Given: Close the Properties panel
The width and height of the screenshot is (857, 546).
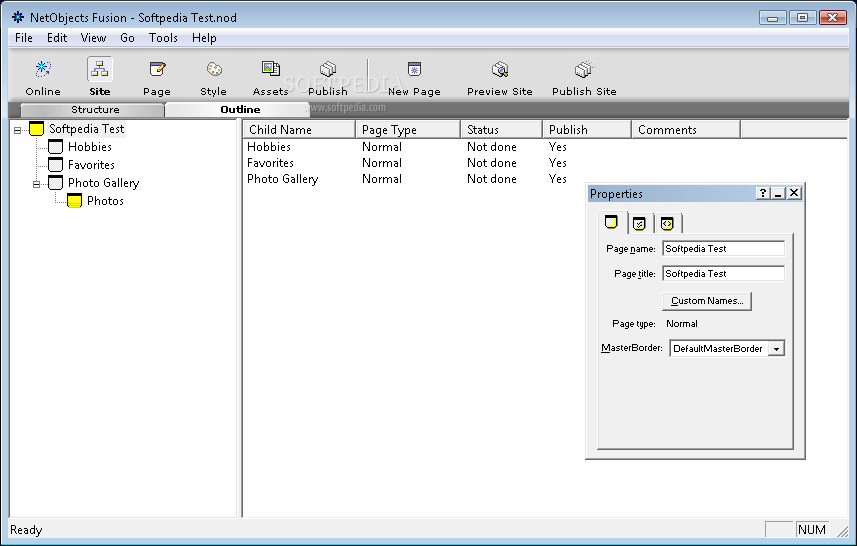Looking at the screenshot, I should pyautogui.click(x=794, y=193).
